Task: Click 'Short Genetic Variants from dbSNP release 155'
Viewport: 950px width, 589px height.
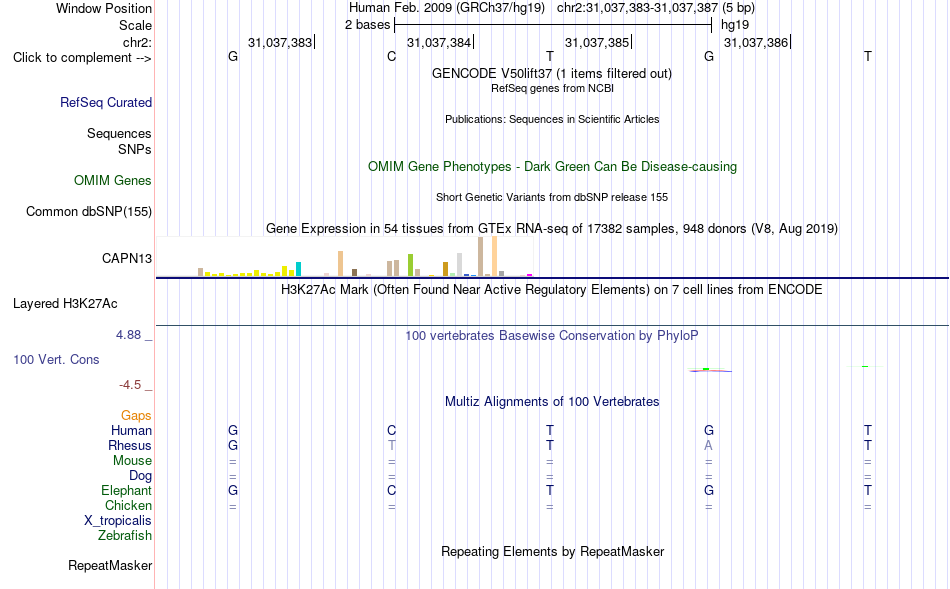Action: click(552, 198)
